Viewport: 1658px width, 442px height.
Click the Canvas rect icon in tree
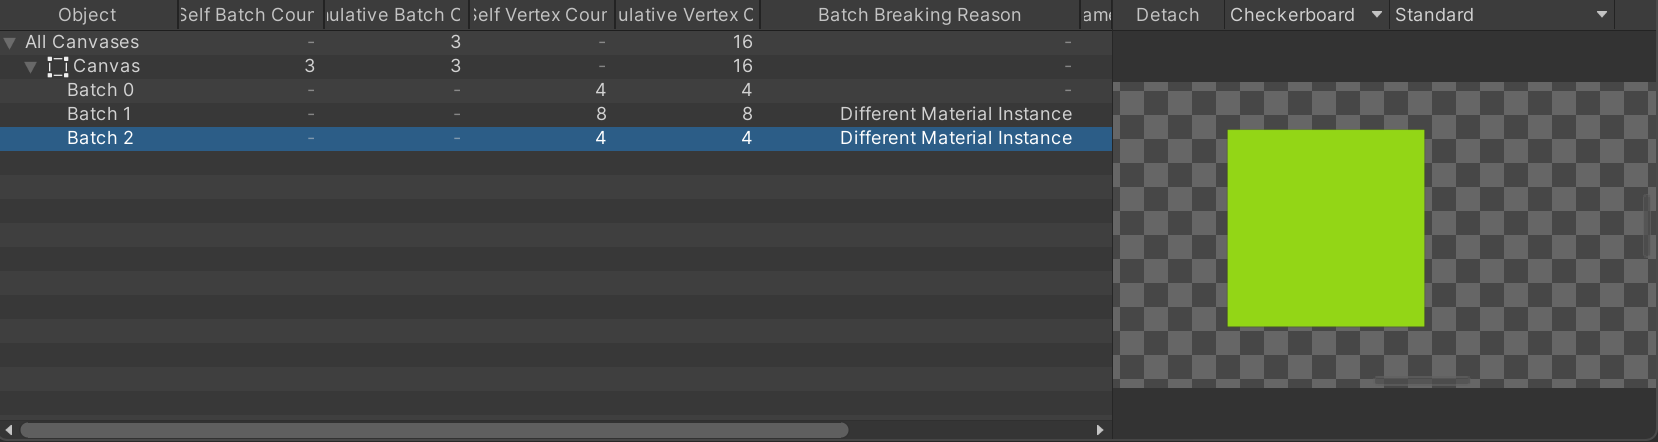click(58, 67)
